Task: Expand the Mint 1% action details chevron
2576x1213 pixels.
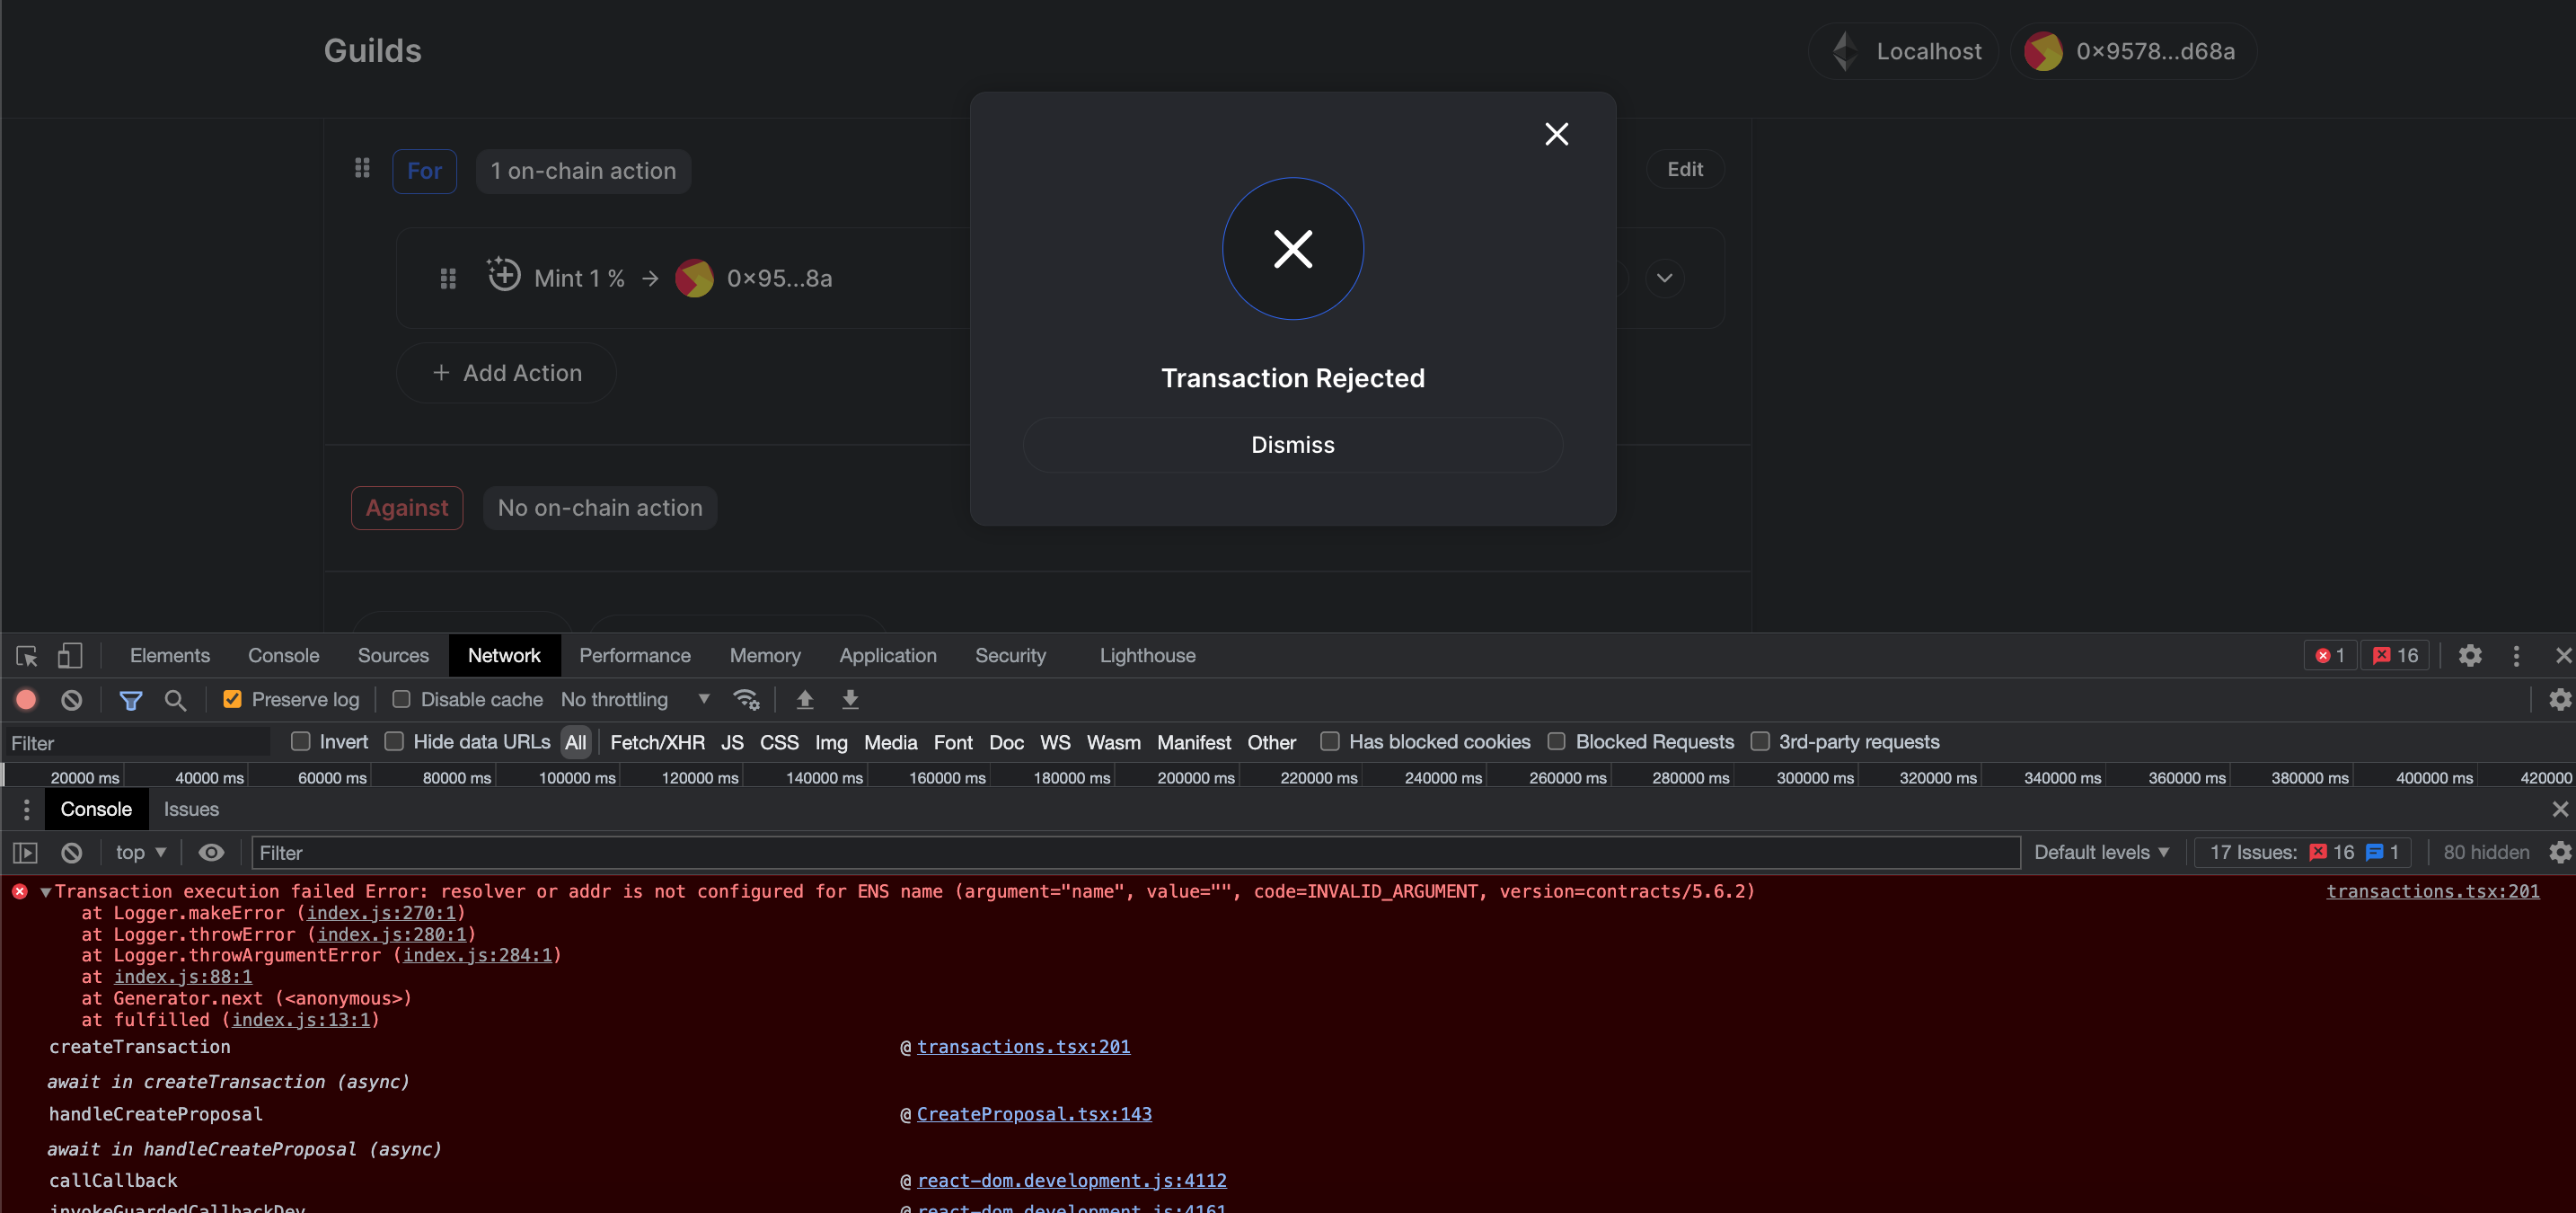Action: (x=1664, y=278)
